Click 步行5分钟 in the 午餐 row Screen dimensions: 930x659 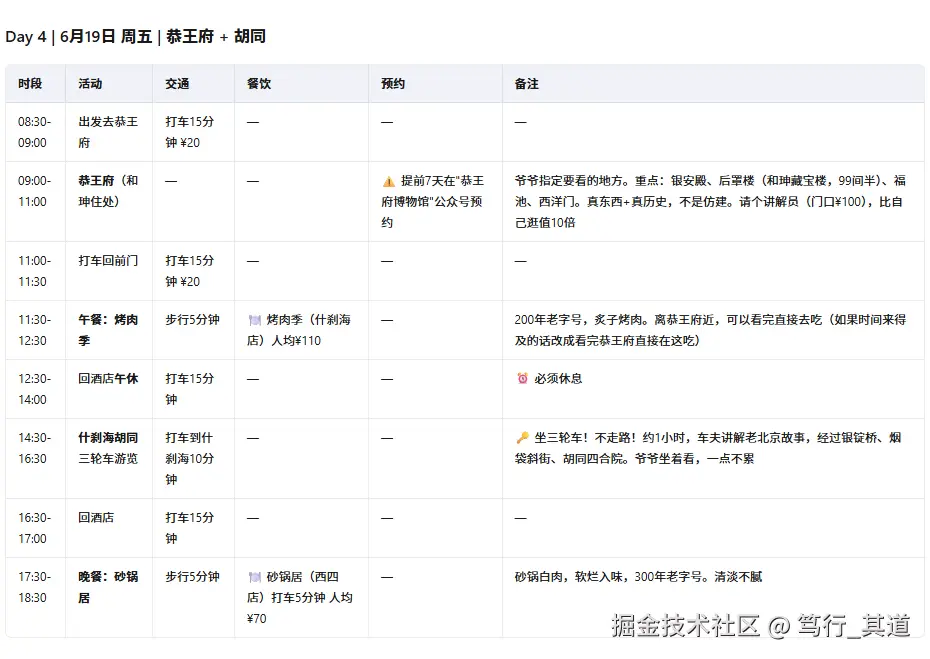[x=192, y=320]
